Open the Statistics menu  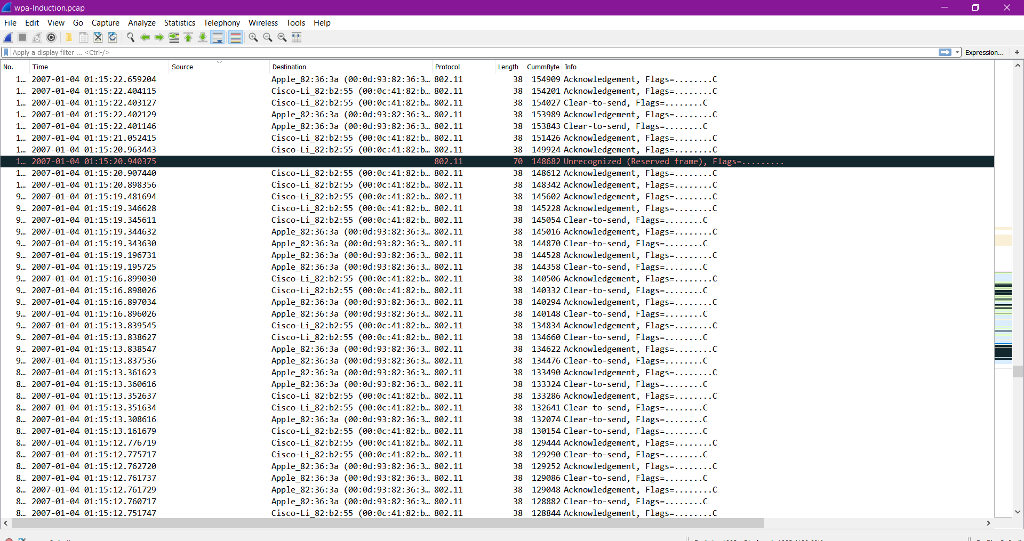click(x=180, y=23)
